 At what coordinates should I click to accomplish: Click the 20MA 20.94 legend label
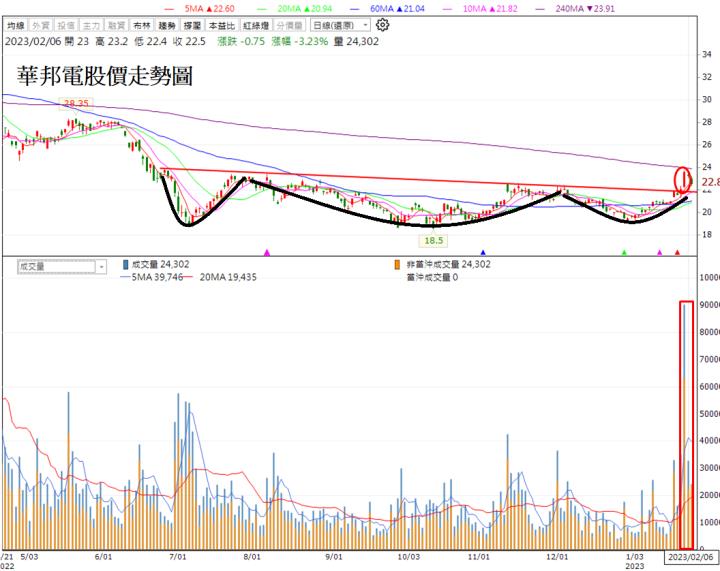[304, 8]
